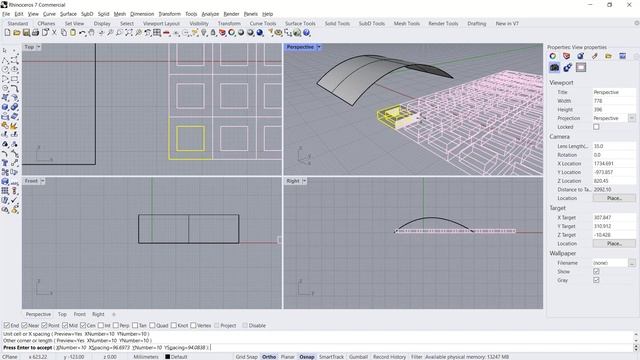Select the Polyline tool in left sidebar

click(x=5, y=60)
